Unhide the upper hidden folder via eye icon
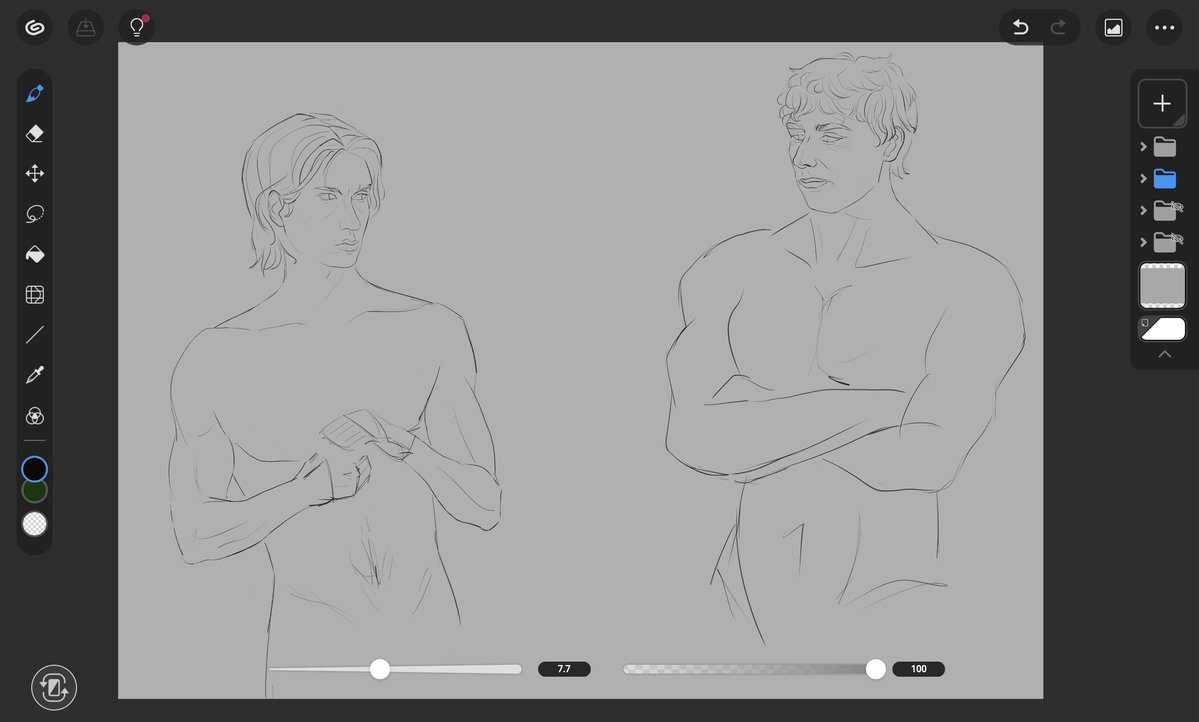Viewport: 1199px width, 722px height. point(1177,207)
